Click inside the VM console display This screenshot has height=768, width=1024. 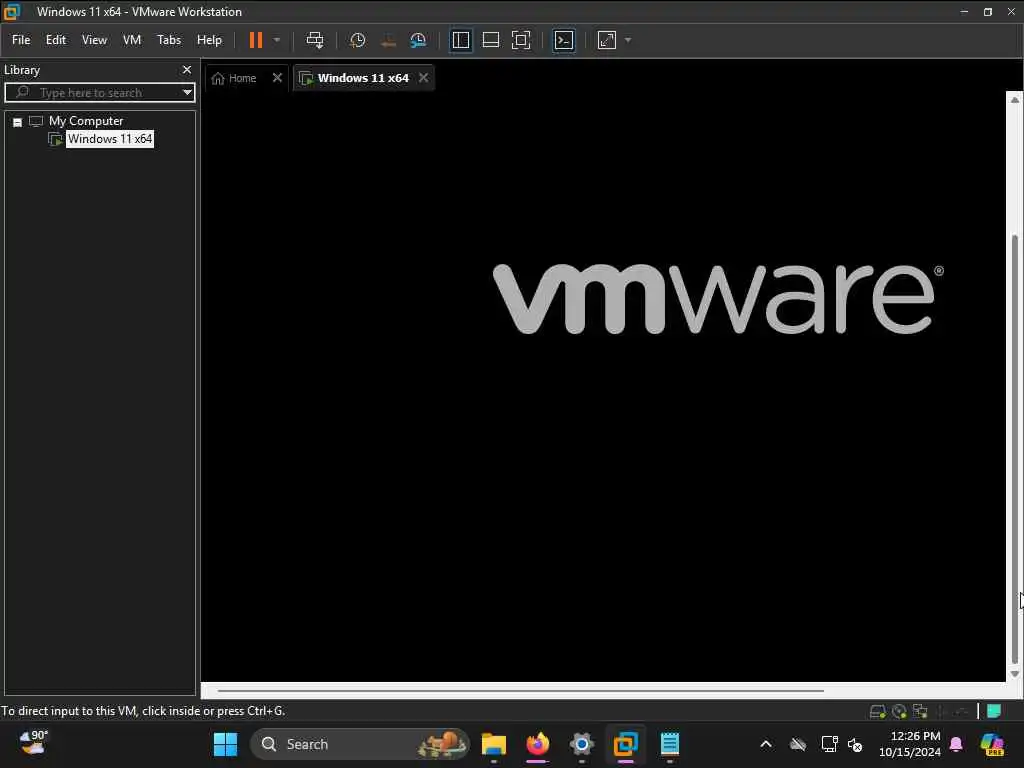click(x=603, y=385)
